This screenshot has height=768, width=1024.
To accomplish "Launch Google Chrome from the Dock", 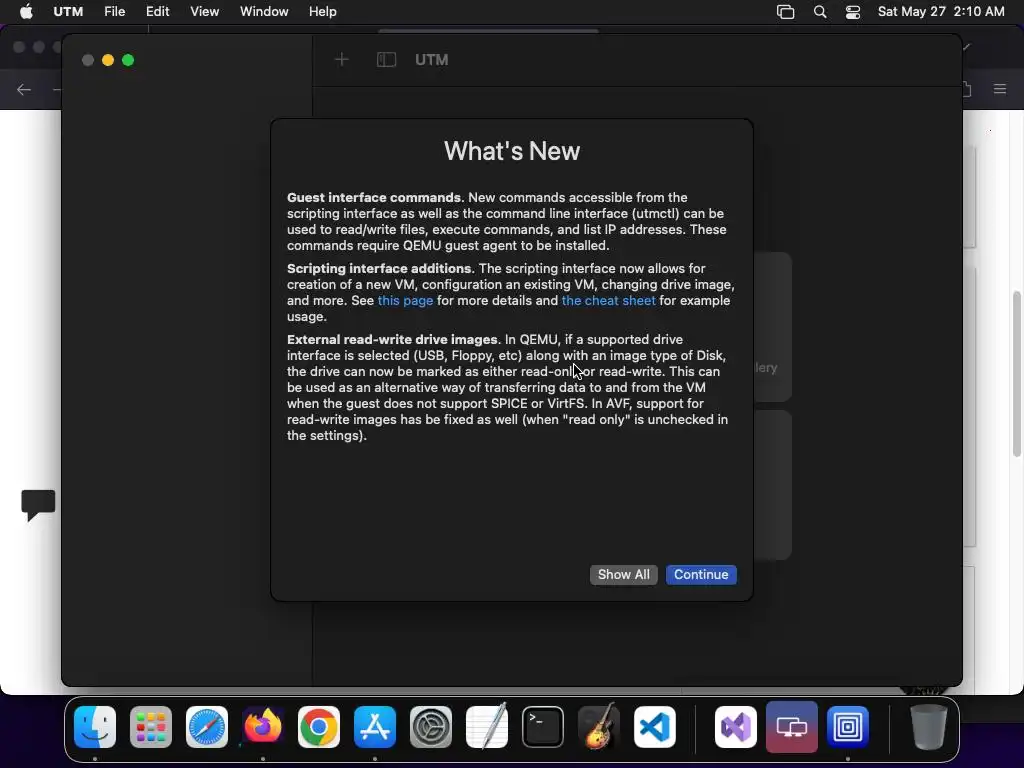I will (319, 727).
